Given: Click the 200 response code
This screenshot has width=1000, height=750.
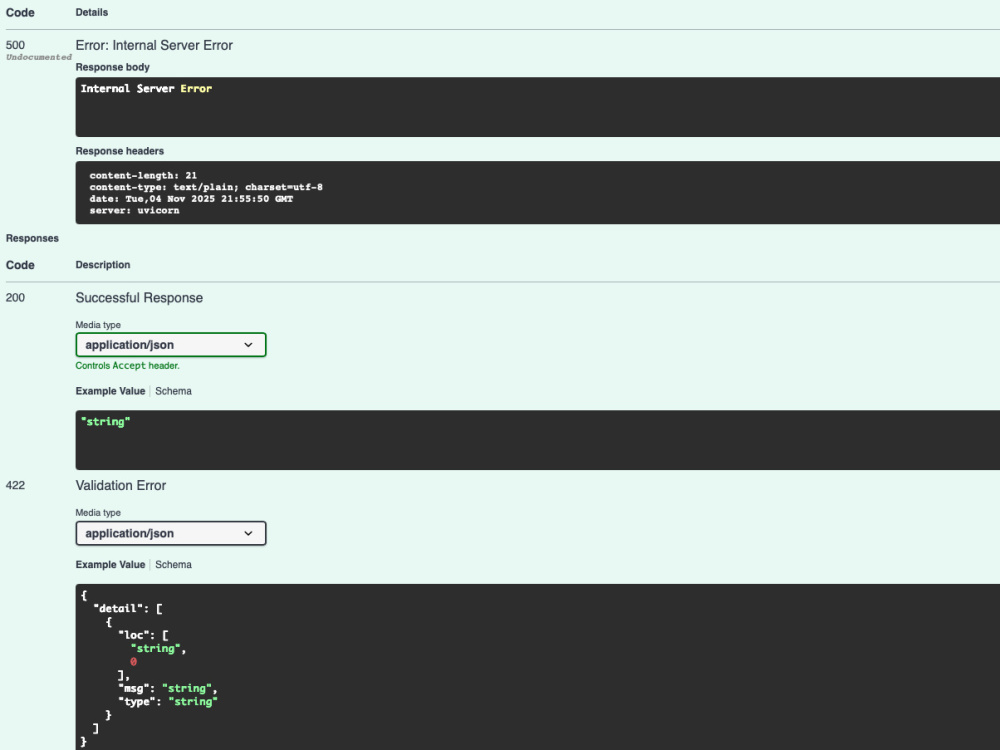Looking at the screenshot, I should tap(15, 298).
